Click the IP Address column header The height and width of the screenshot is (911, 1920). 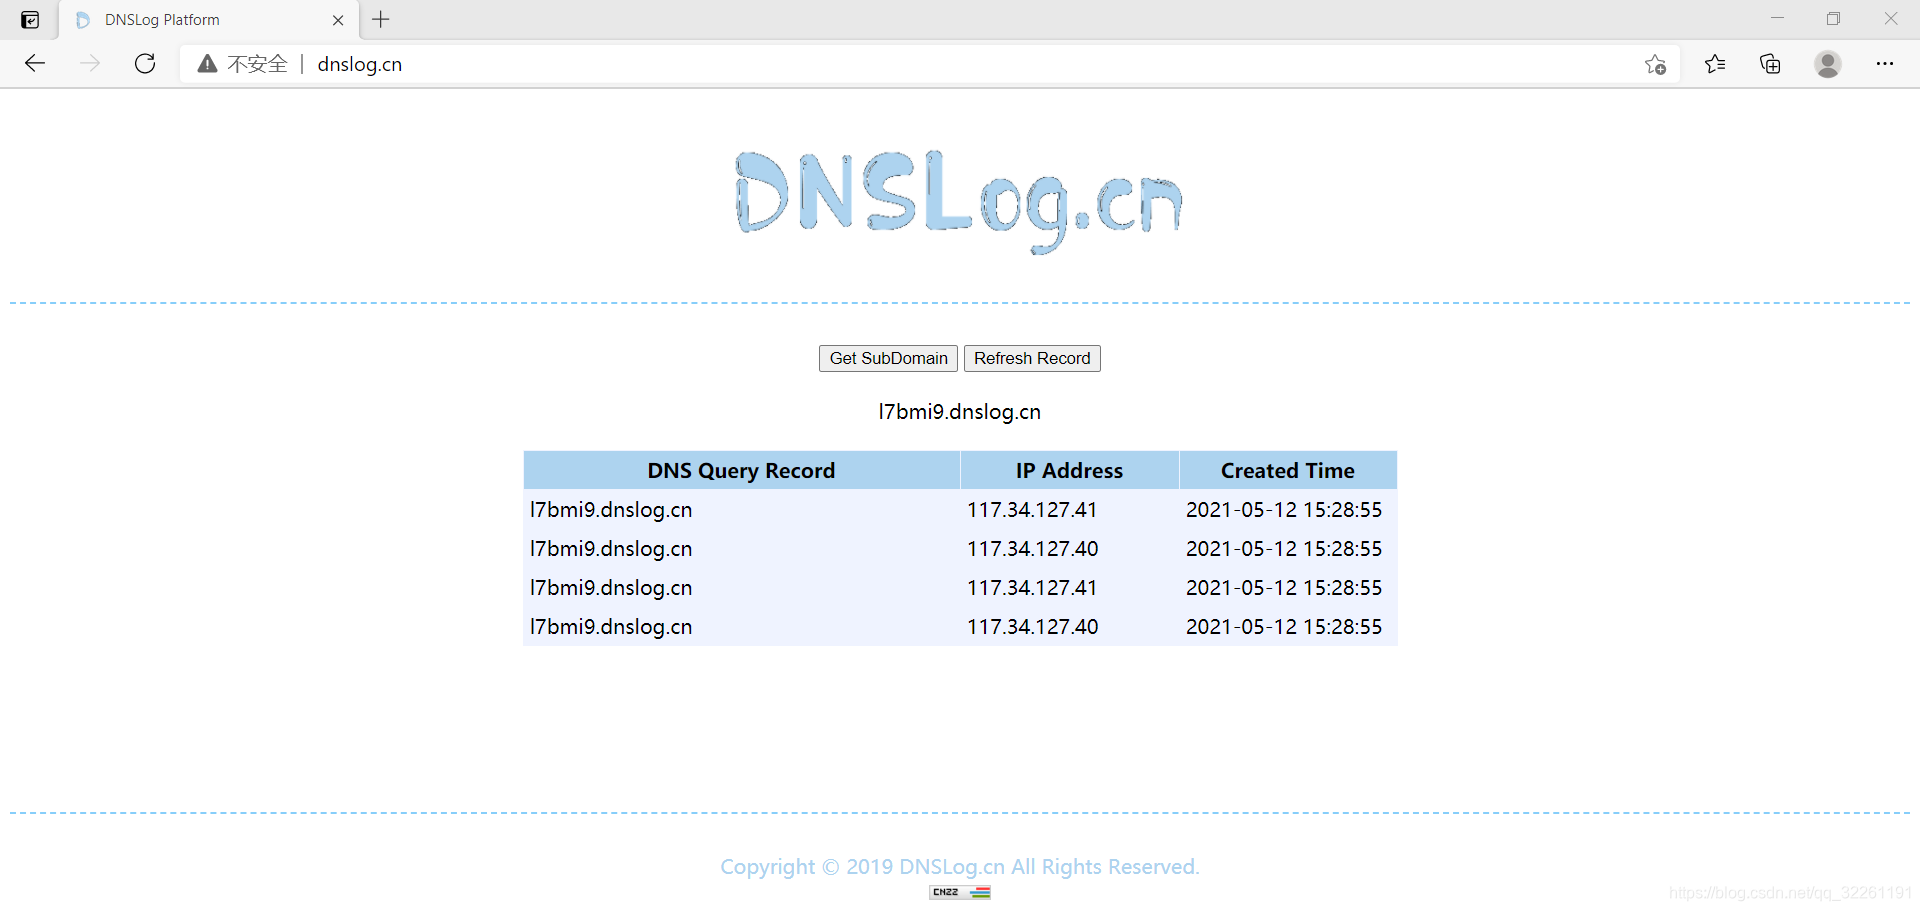pyautogui.click(x=1069, y=470)
